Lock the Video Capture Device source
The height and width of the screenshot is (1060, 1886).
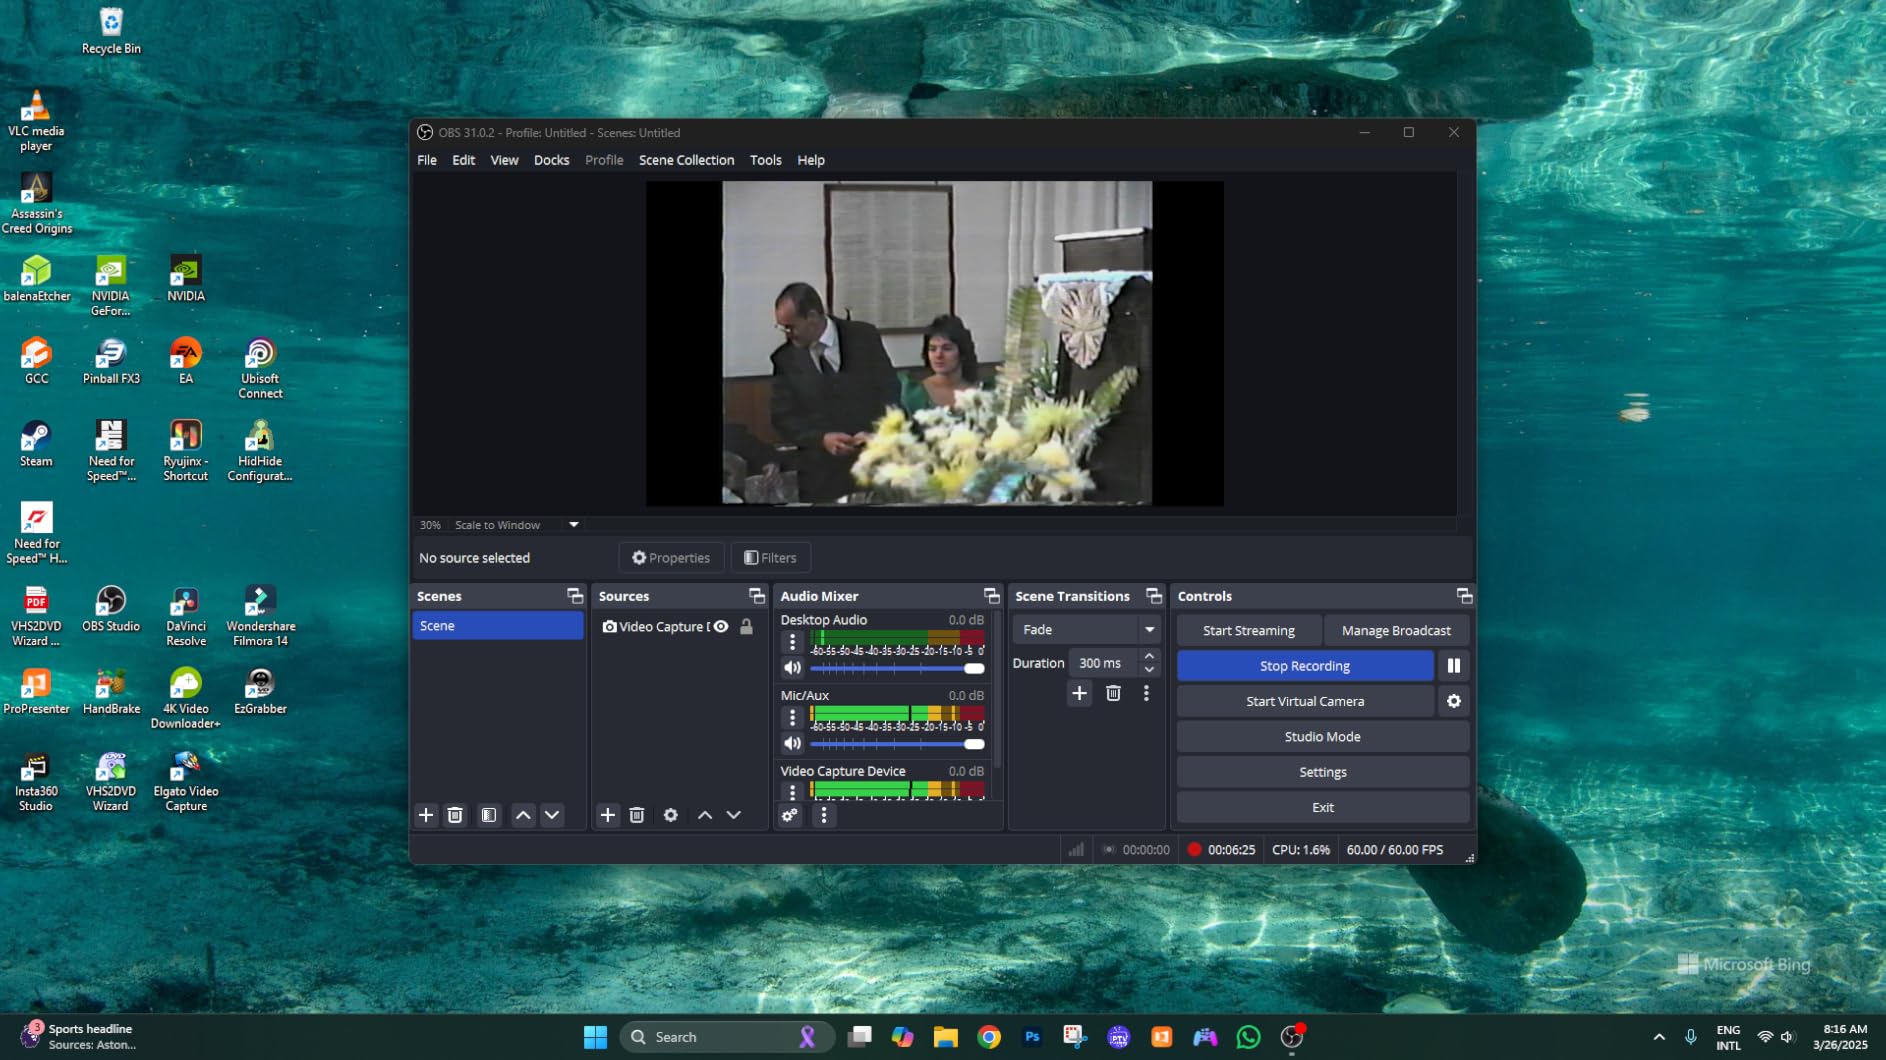[x=746, y=627]
